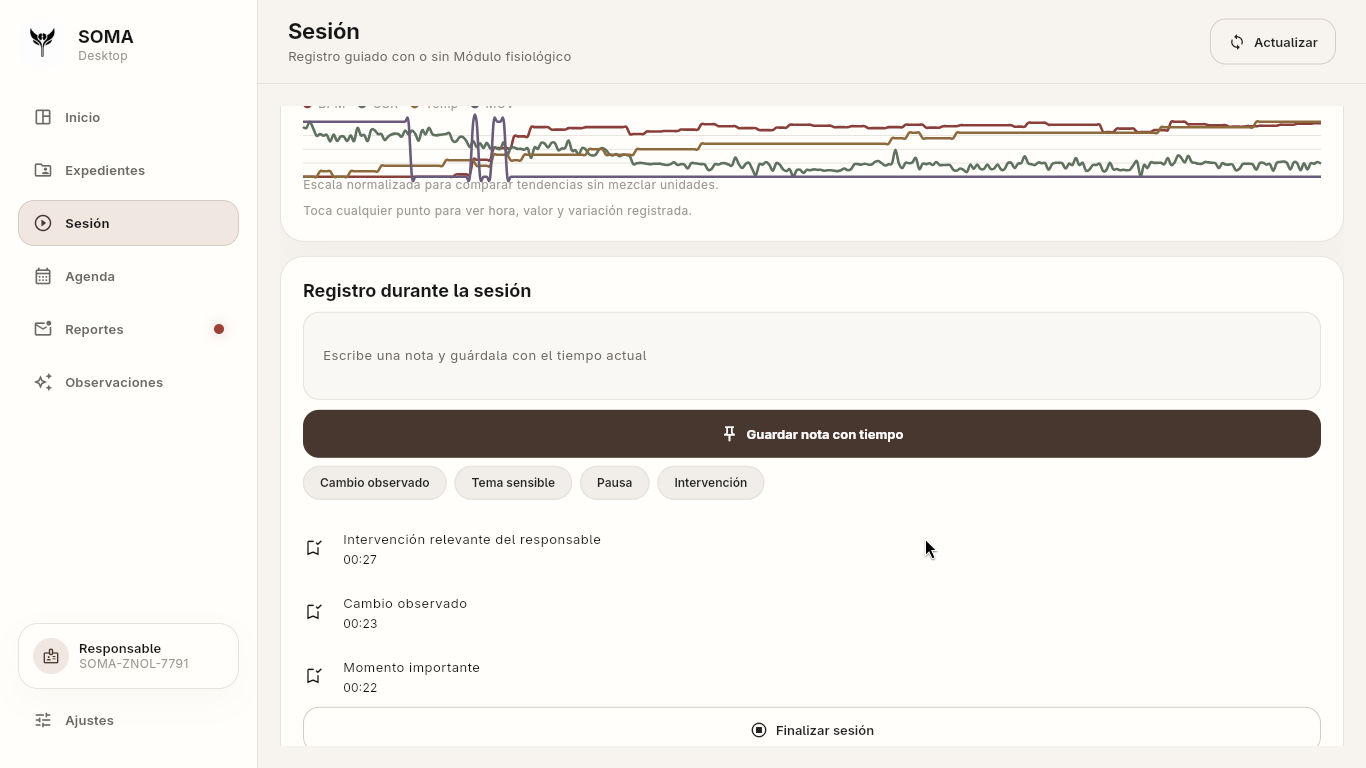Open Inicio via its dashboard icon
1366x768 pixels.
pos(43,117)
